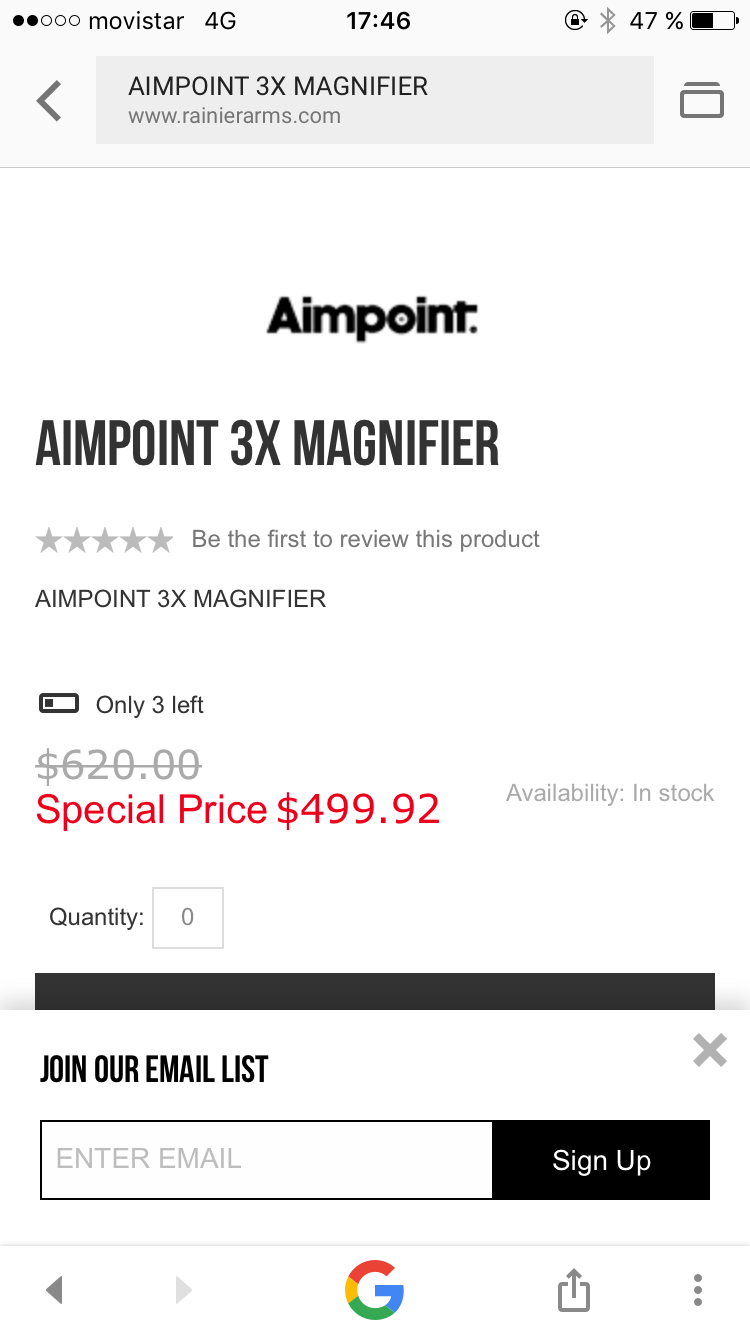The height and width of the screenshot is (1334, 750).
Task: Tap the Special Price $499.92 text
Action: (238, 809)
